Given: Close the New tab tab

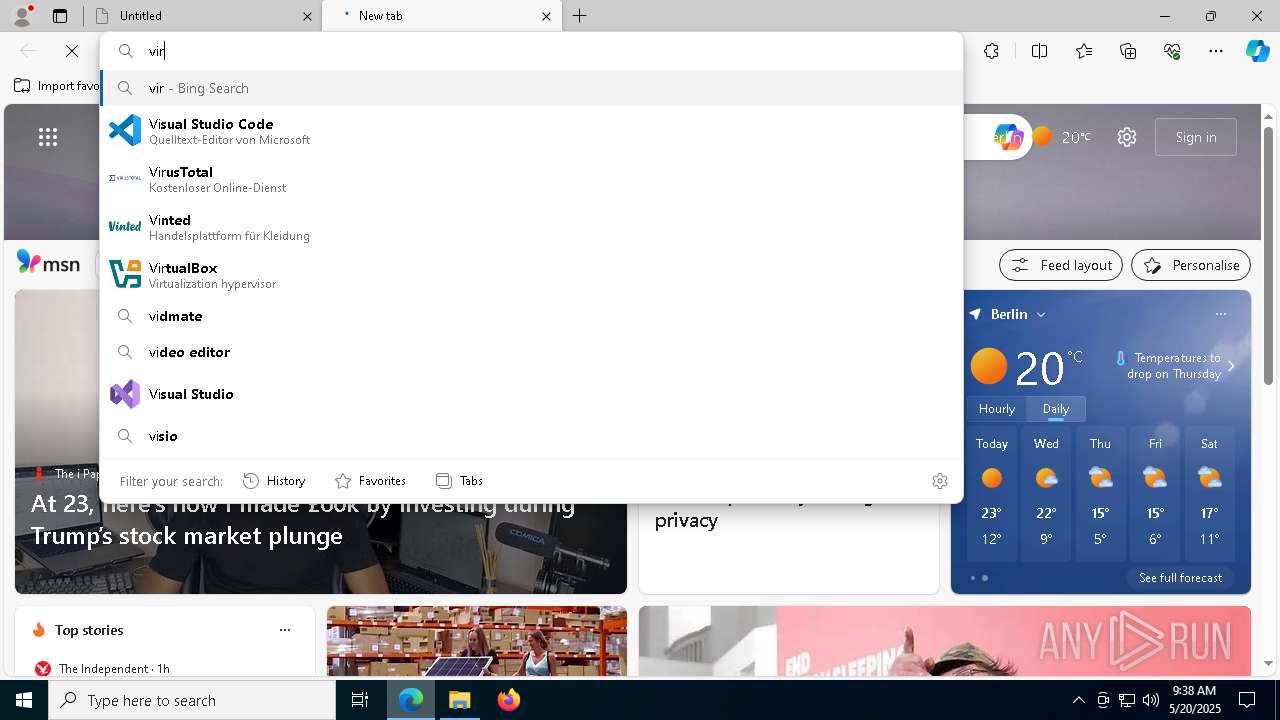Looking at the screenshot, I should tap(546, 16).
